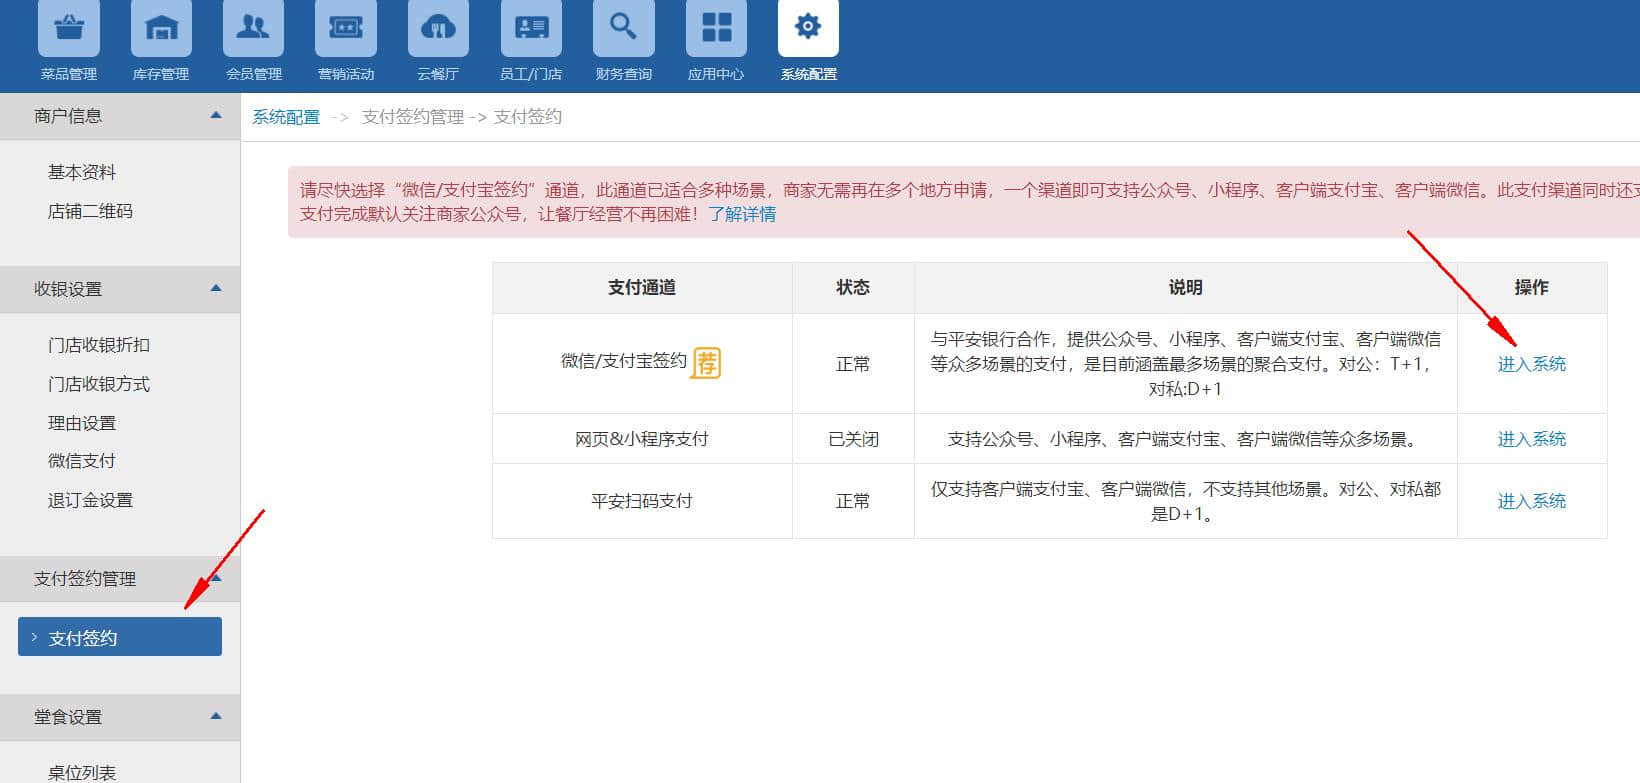This screenshot has width=1640, height=783.
Task: Collapse the 收银设置 section arrow
Action: click(216, 289)
